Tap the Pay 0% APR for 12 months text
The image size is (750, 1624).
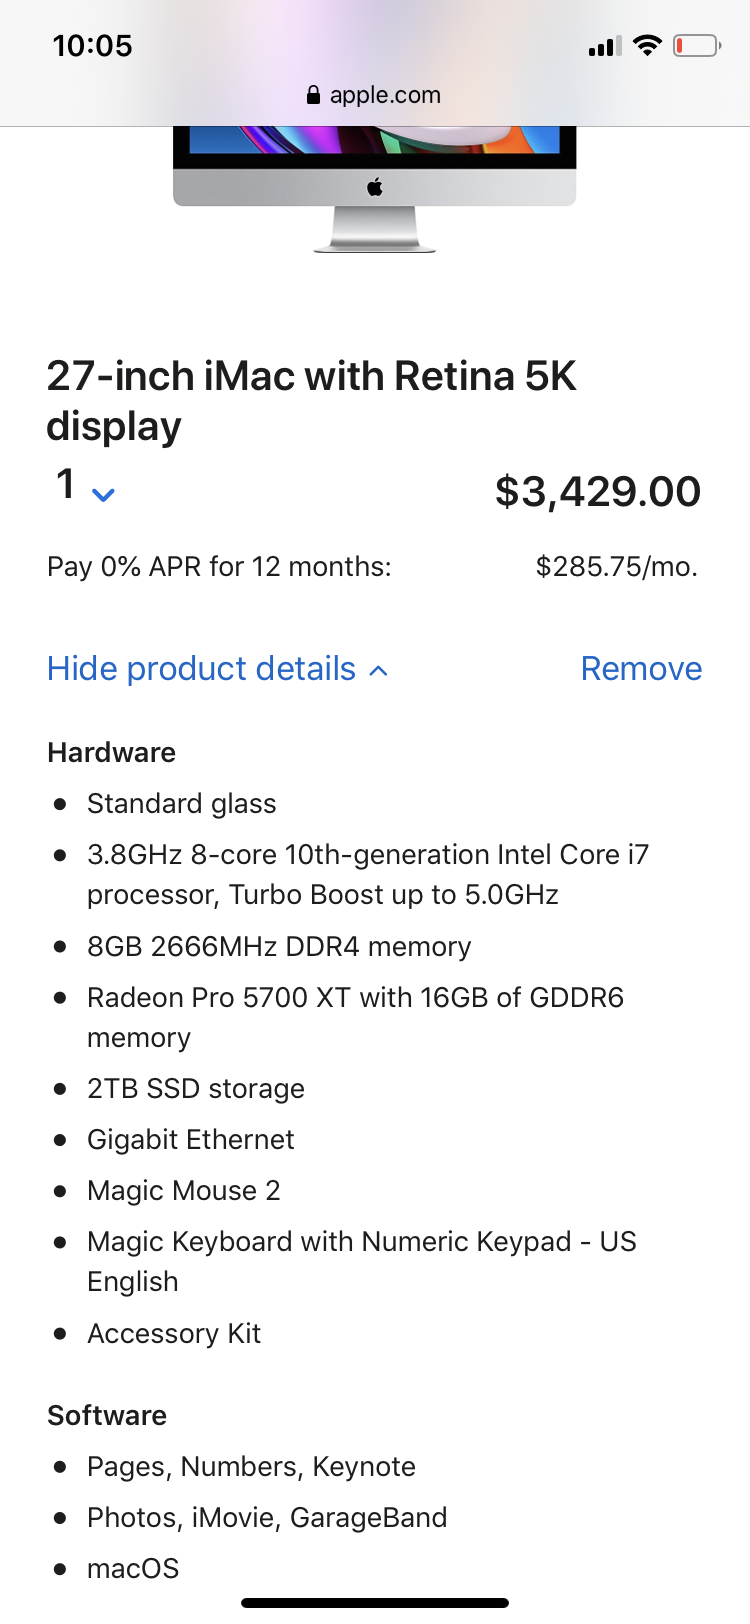[x=219, y=567]
